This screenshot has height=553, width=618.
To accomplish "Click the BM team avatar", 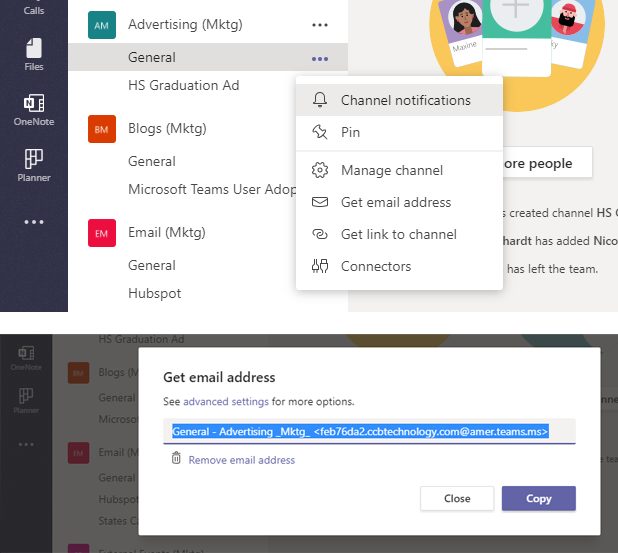I will tap(102, 129).
